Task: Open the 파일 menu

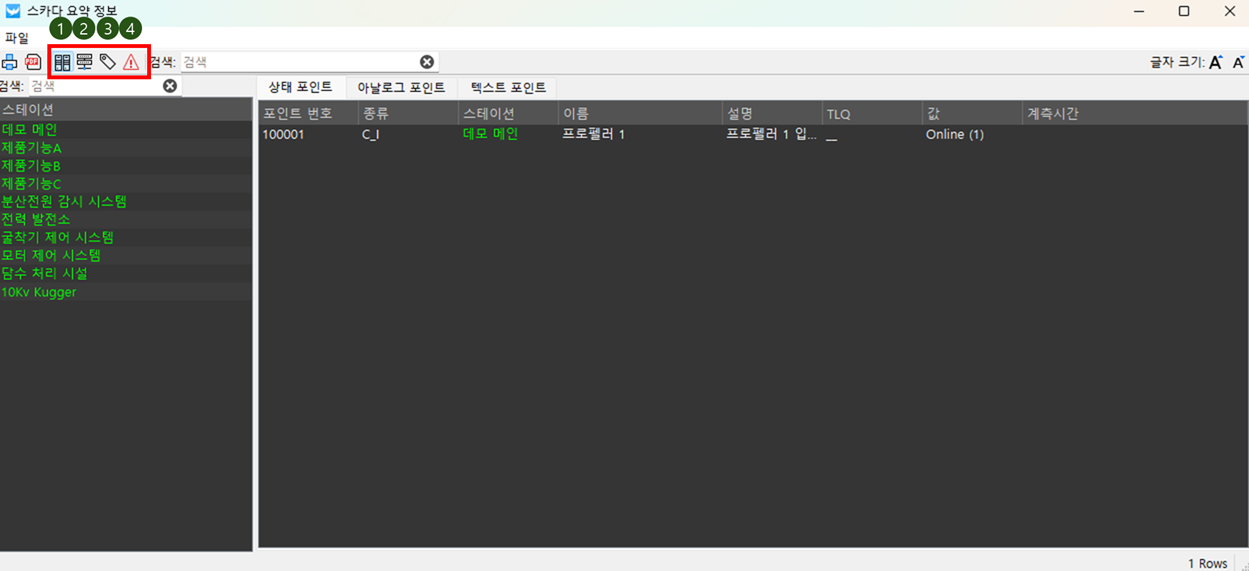Action: pyautogui.click(x=17, y=38)
